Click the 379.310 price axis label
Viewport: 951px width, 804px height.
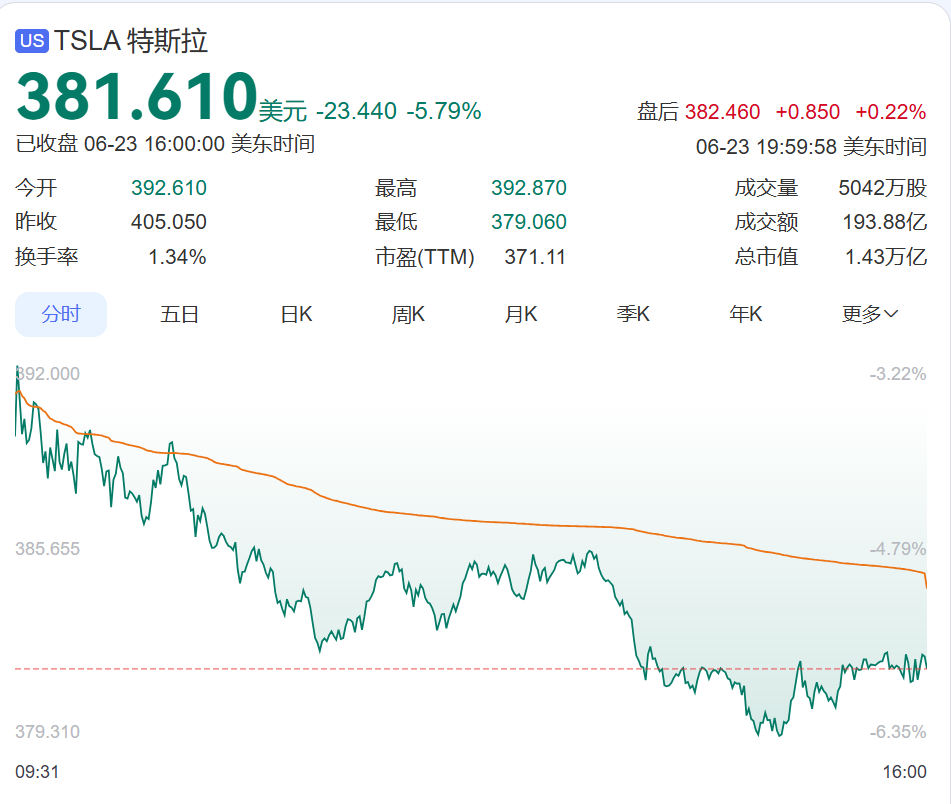coord(48,732)
